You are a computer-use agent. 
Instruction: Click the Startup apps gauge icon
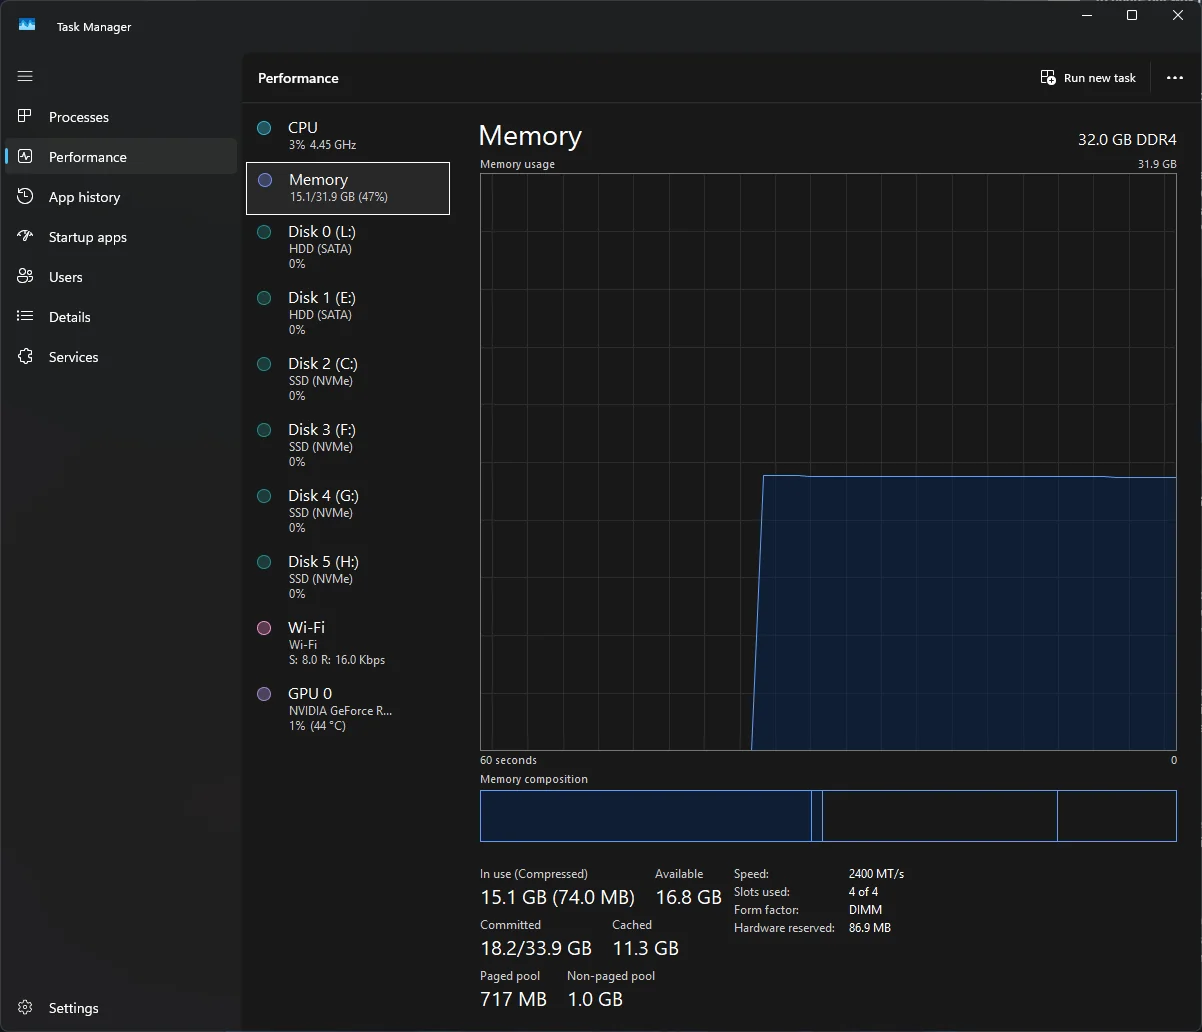(25, 237)
